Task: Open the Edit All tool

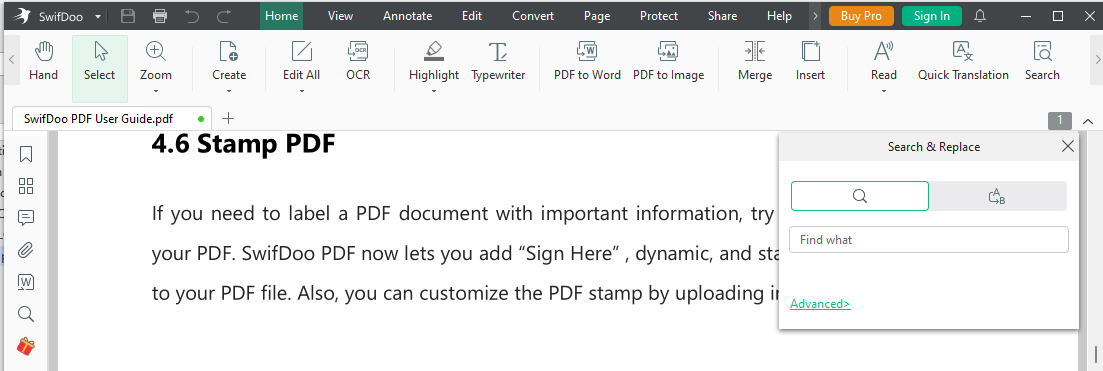Action: (301, 61)
